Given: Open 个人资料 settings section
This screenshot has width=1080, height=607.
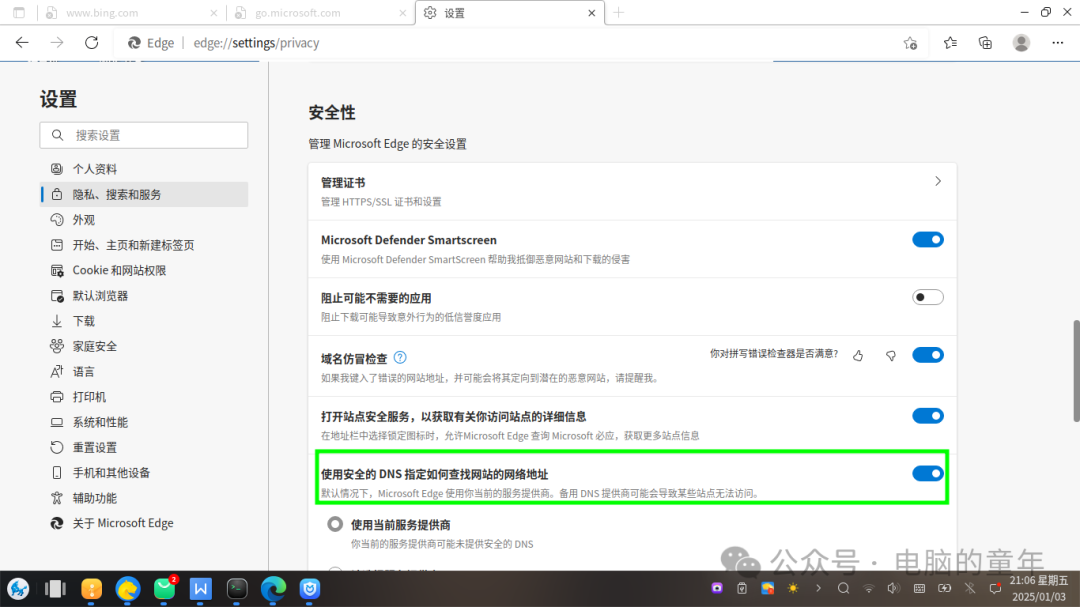Looking at the screenshot, I should 144,169.
